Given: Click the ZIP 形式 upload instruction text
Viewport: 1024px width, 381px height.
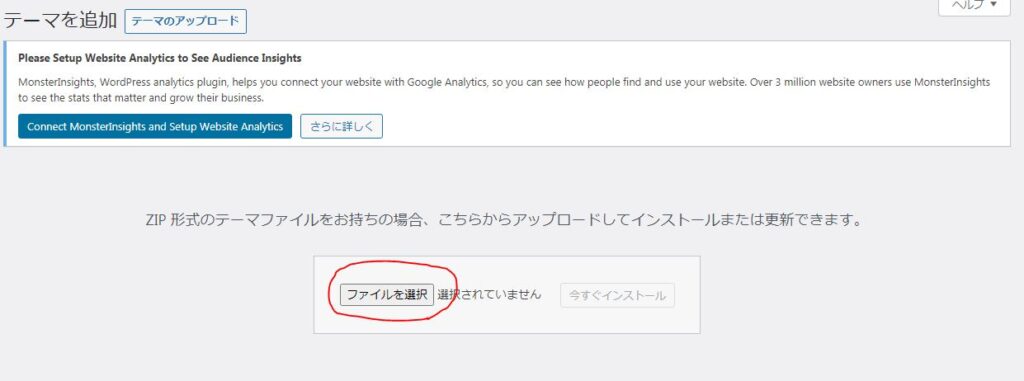Looking at the screenshot, I should [x=504, y=220].
